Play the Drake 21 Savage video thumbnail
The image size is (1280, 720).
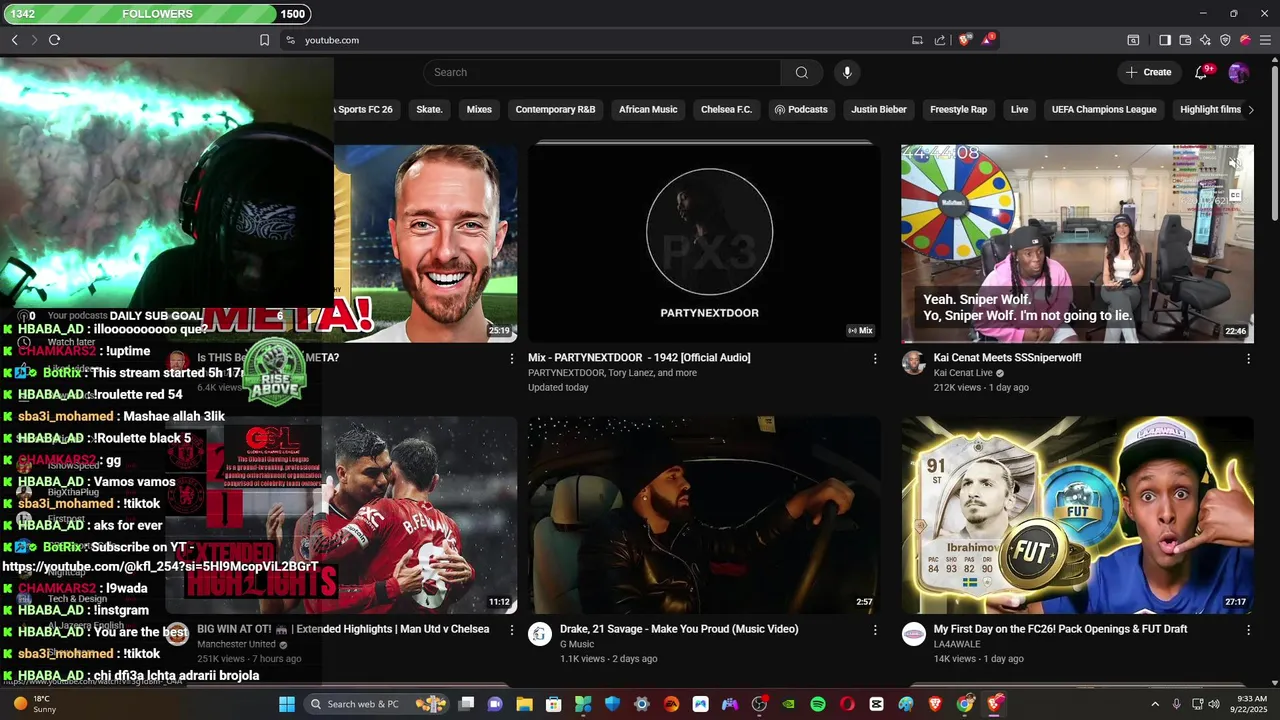pyautogui.click(x=705, y=515)
